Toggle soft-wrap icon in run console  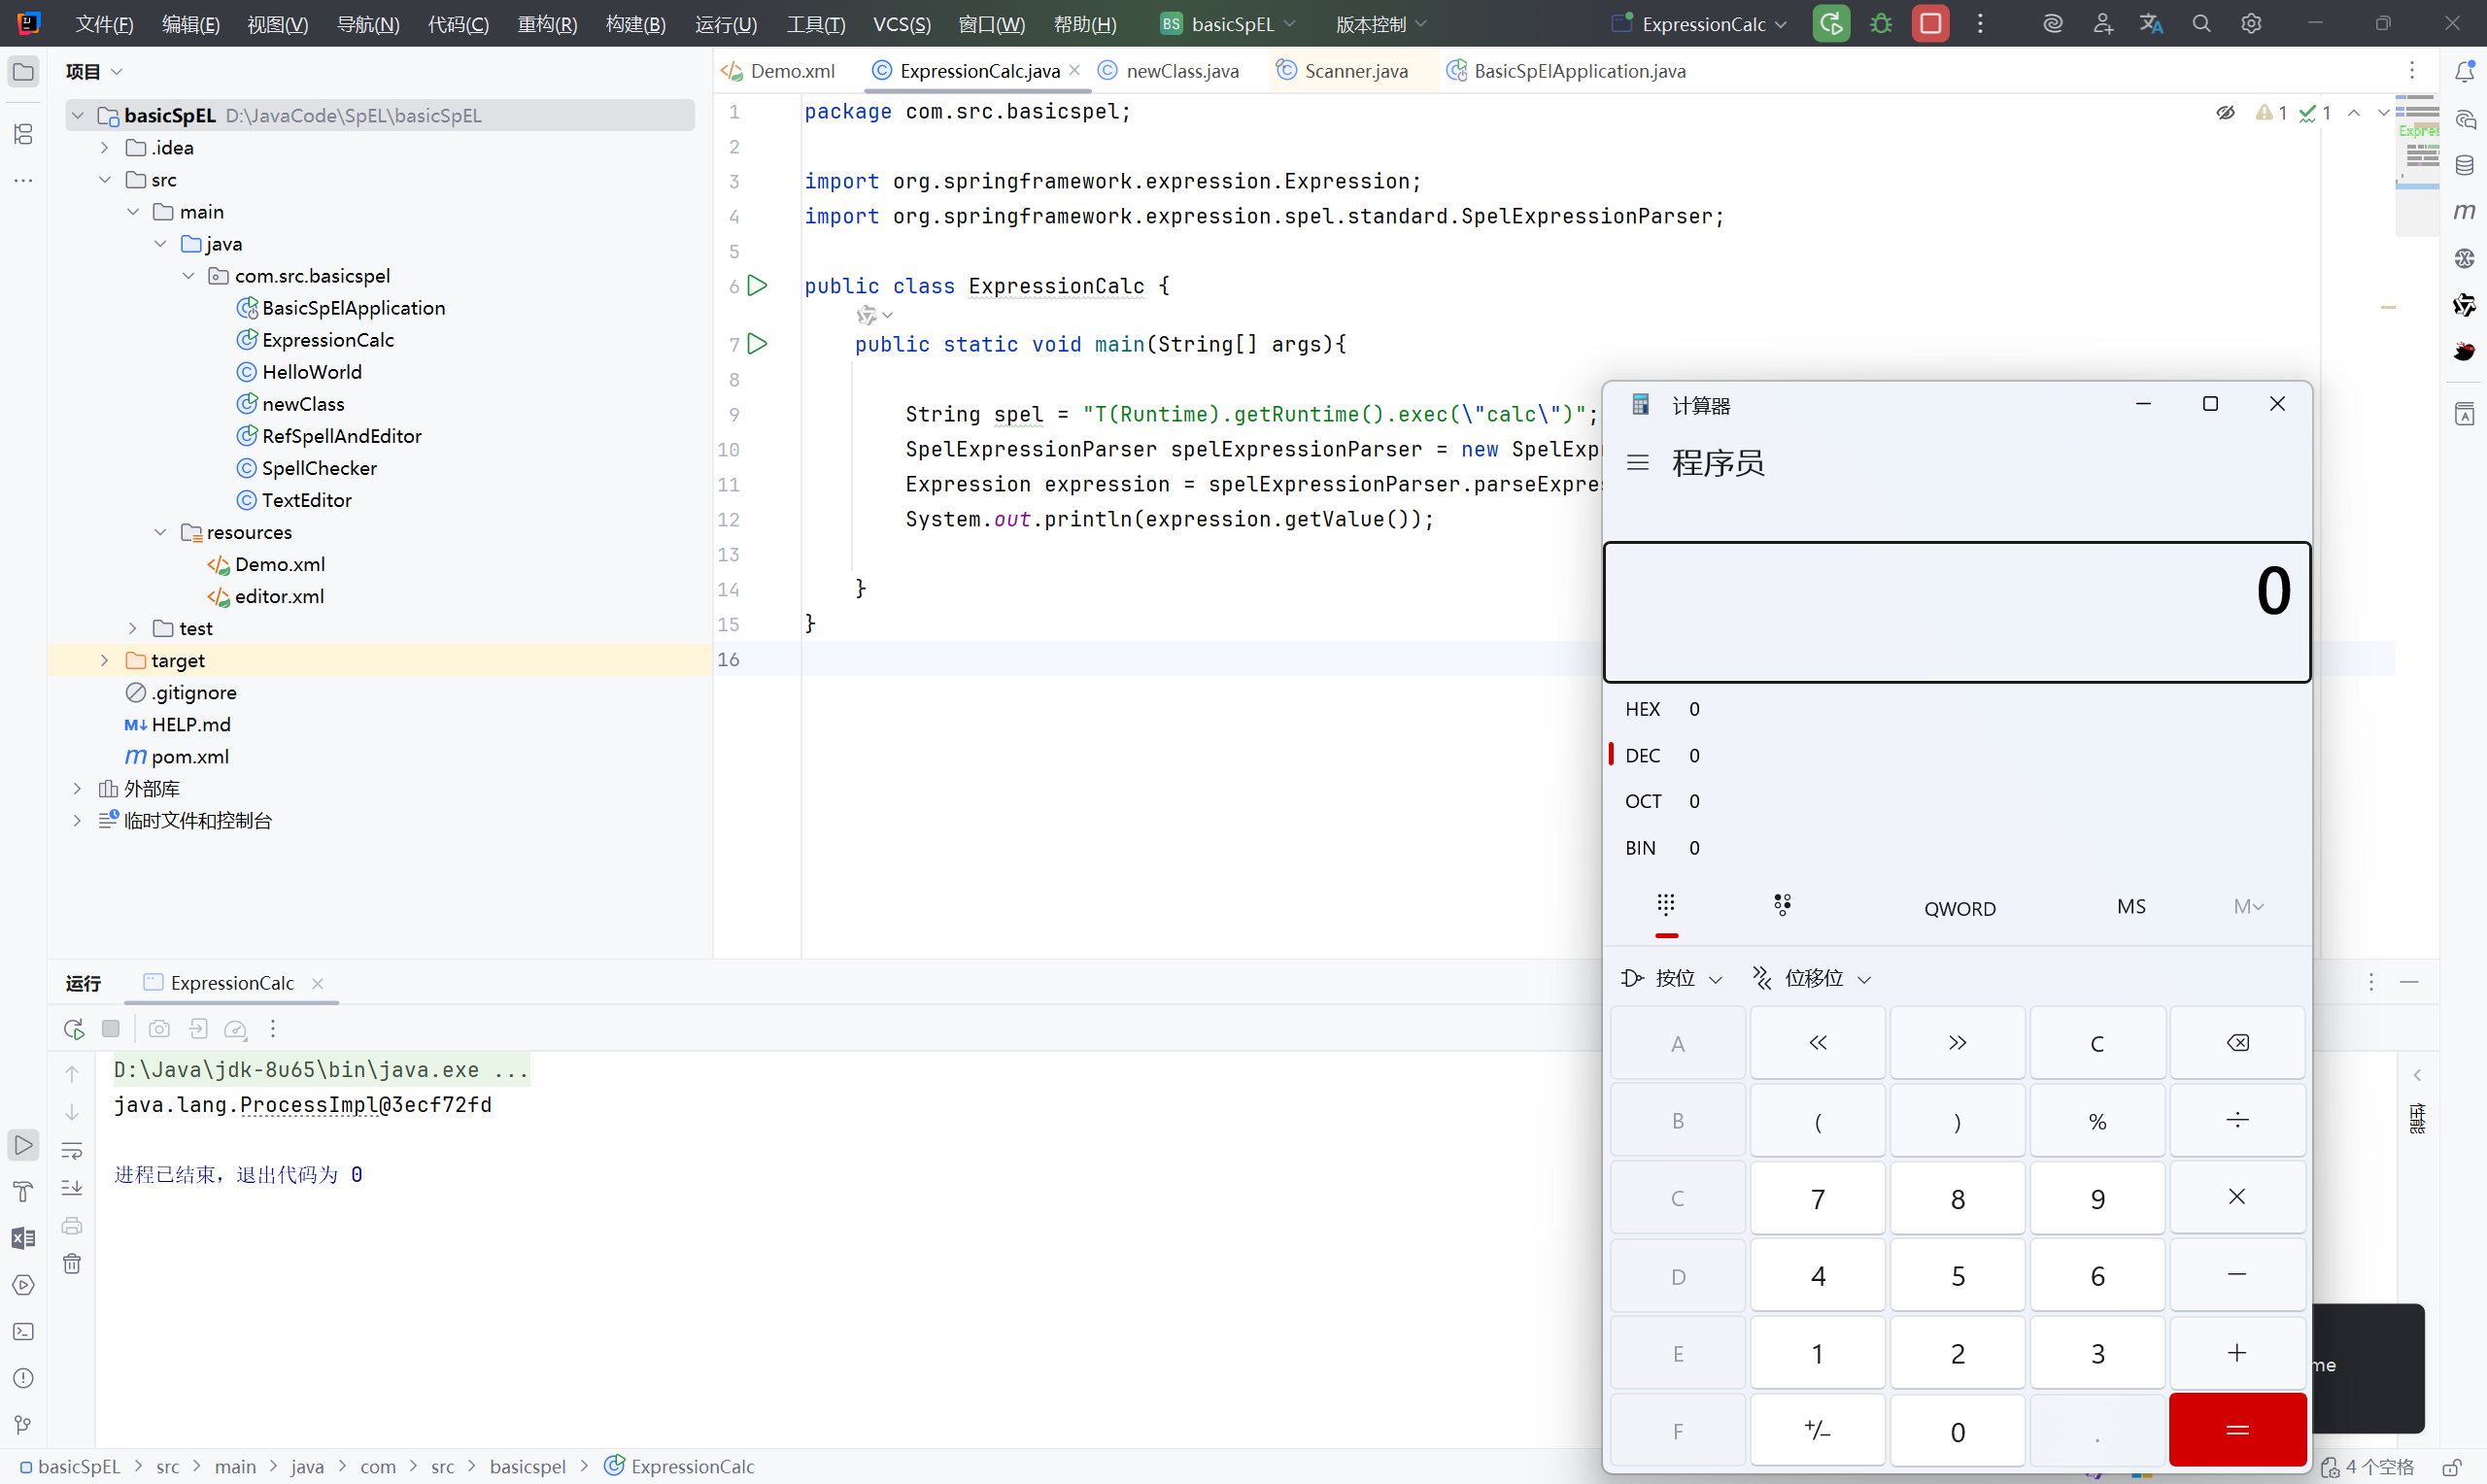[72, 1150]
